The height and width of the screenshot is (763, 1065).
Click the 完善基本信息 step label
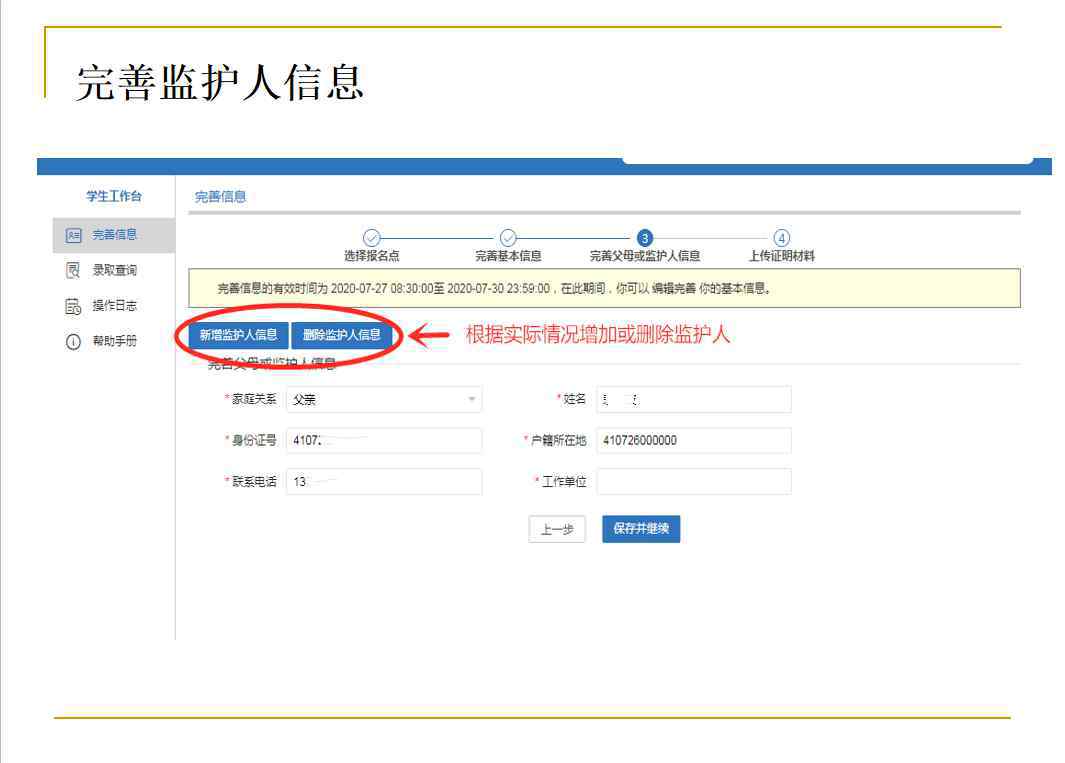coord(508,256)
